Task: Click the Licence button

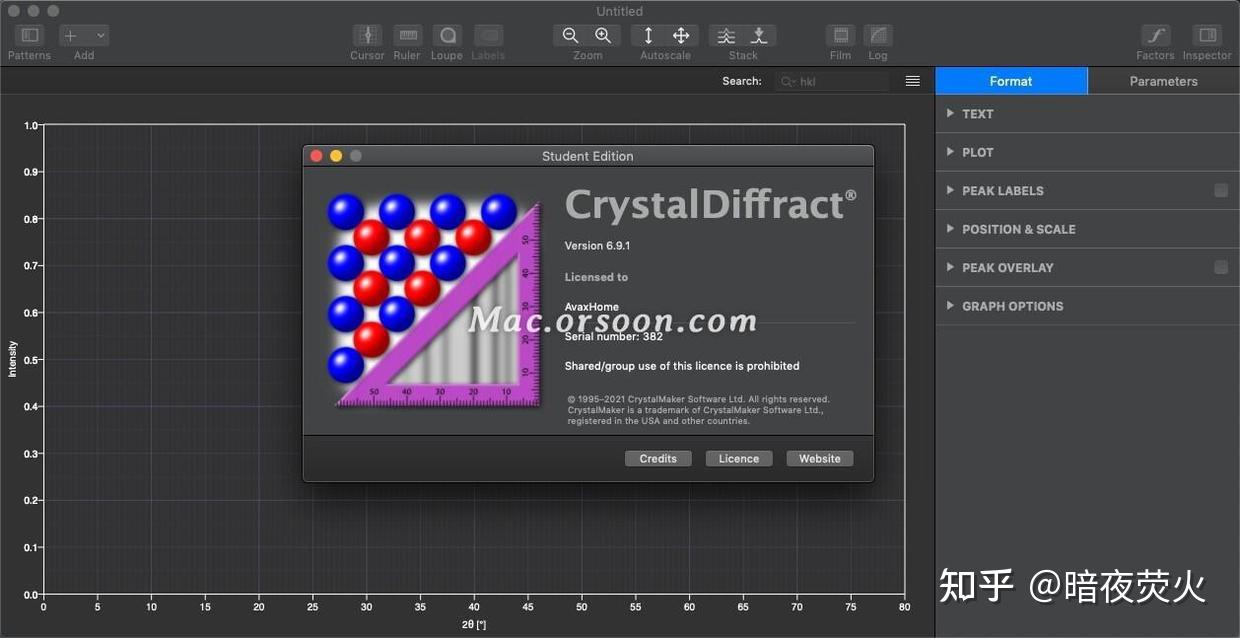Action: [739, 459]
